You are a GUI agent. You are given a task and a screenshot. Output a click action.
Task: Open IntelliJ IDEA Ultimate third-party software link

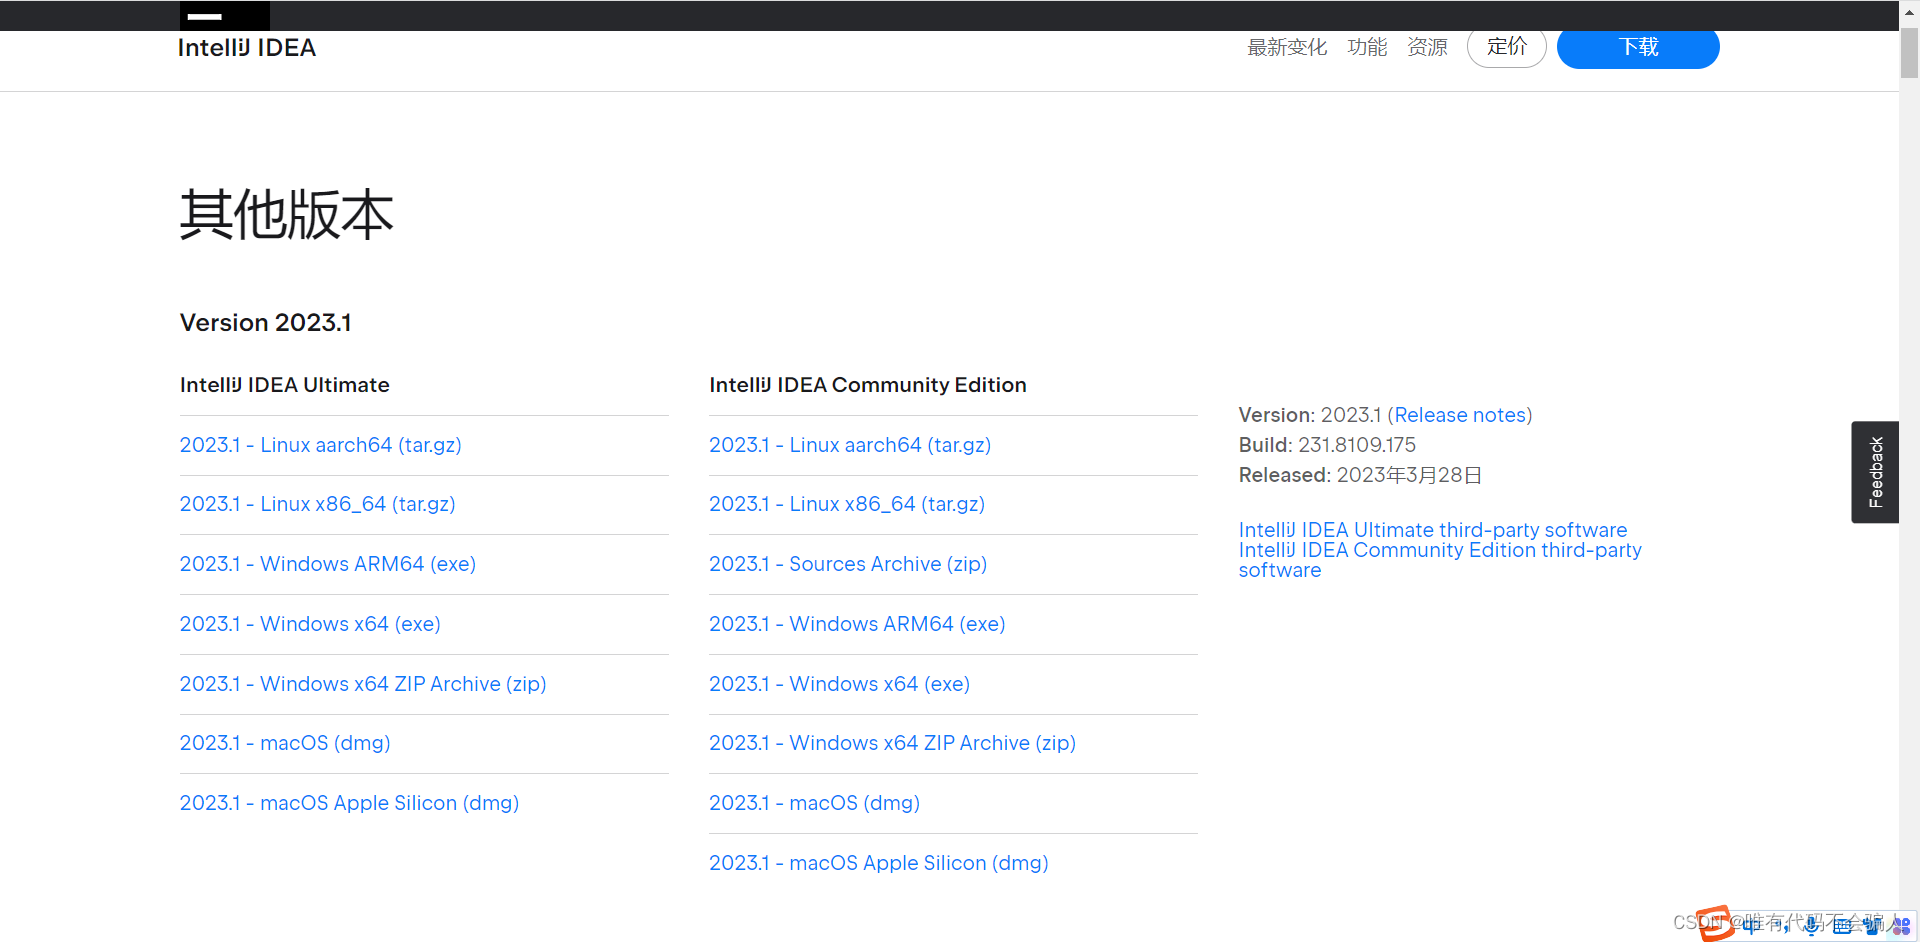[x=1433, y=530]
